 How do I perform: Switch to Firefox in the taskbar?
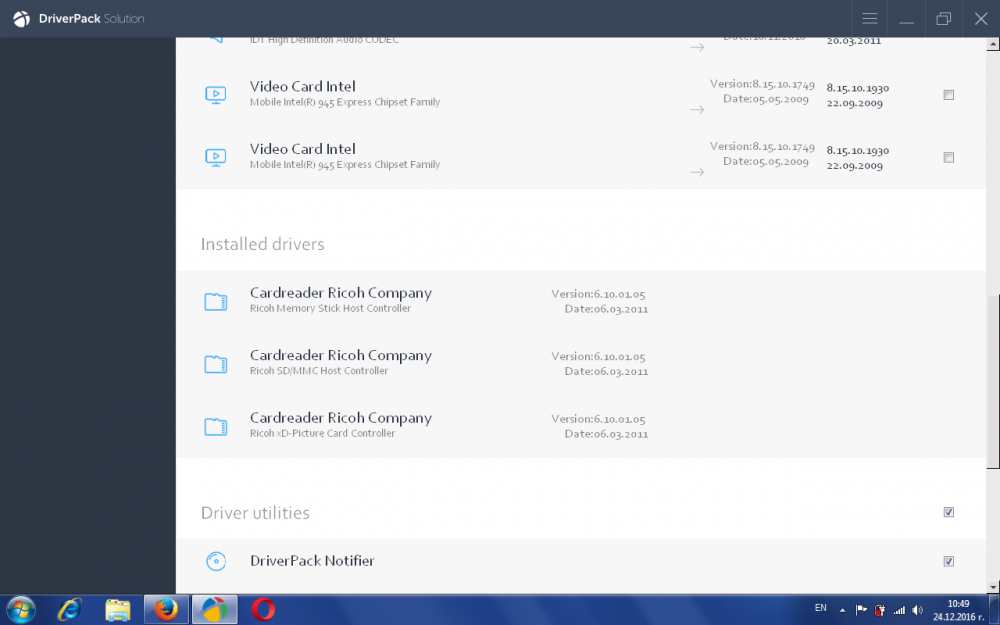(166, 610)
